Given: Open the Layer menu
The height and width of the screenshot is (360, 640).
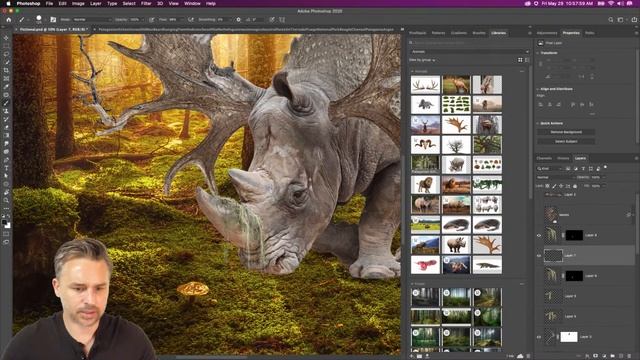Looking at the screenshot, I should pos(96,3).
